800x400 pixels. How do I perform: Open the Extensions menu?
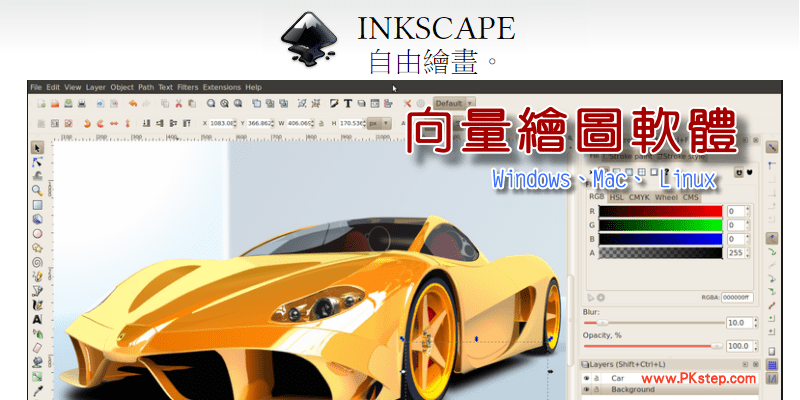click(221, 87)
